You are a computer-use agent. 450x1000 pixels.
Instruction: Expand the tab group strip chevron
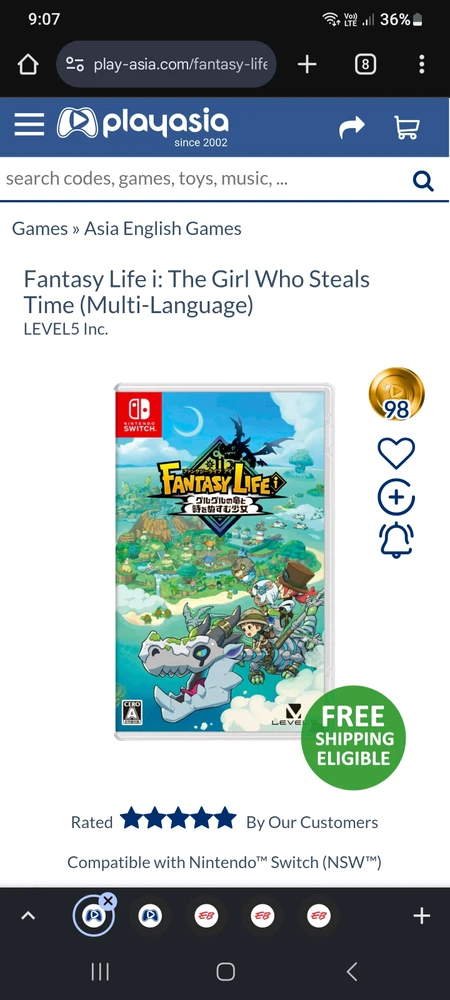click(x=27, y=916)
